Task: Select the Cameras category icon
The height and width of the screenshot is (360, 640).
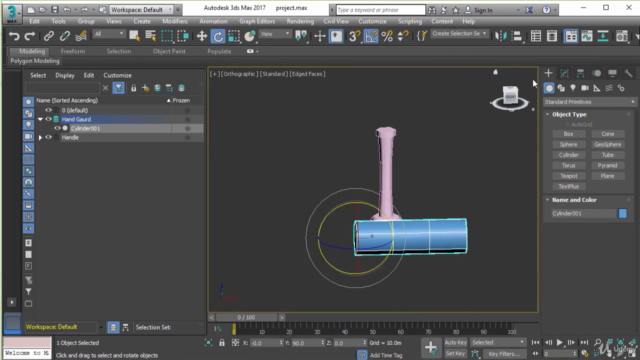Action: [585, 88]
